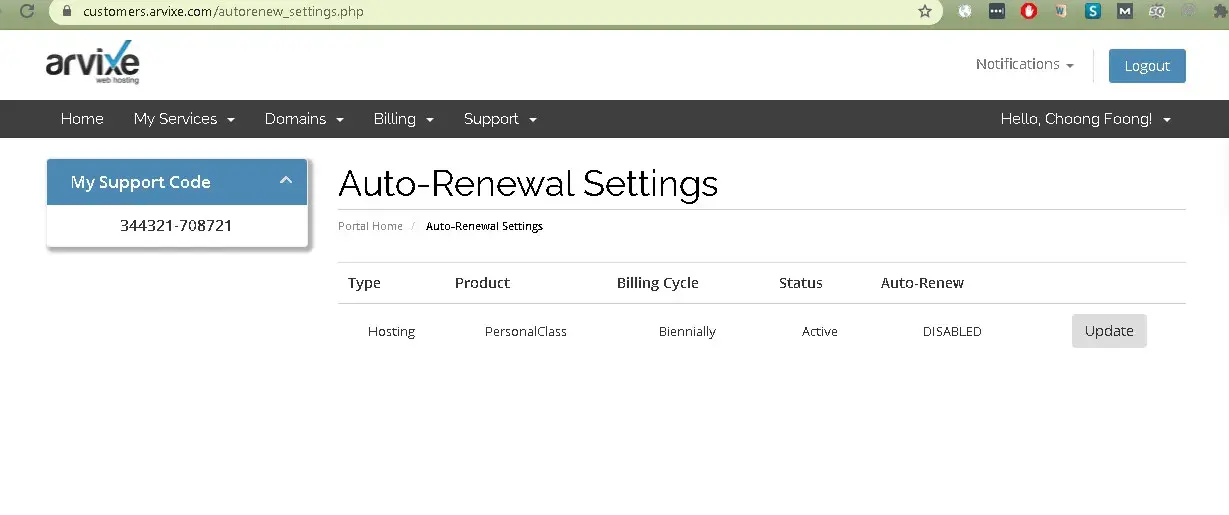The height and width of the screenshot is (515, 1229).
Task: Open the dark M extension icon
Action: click(1125, 11)
